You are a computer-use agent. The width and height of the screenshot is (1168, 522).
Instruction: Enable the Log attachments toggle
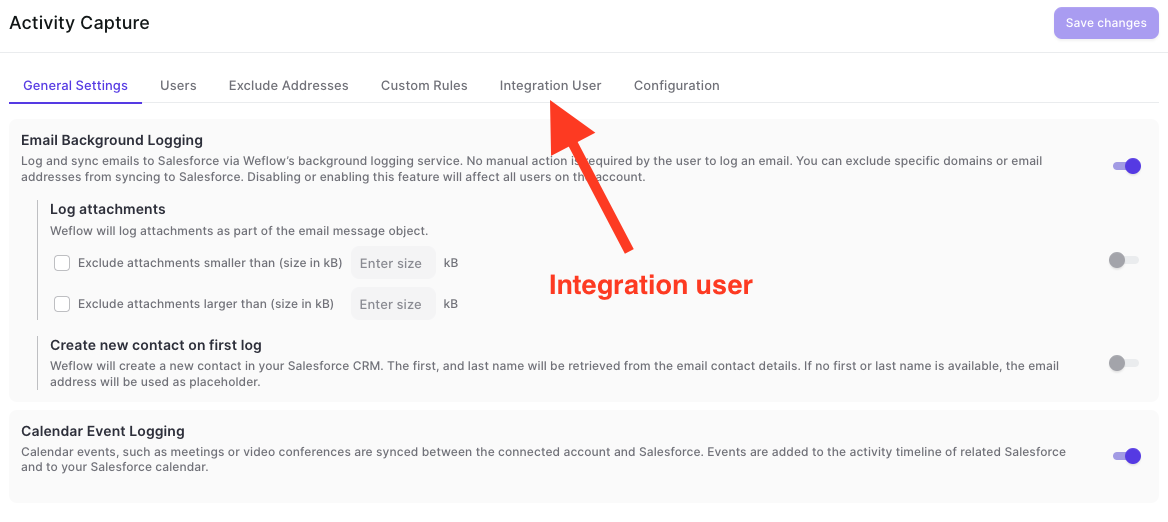pyautogui.click(x=1124, y=260)
